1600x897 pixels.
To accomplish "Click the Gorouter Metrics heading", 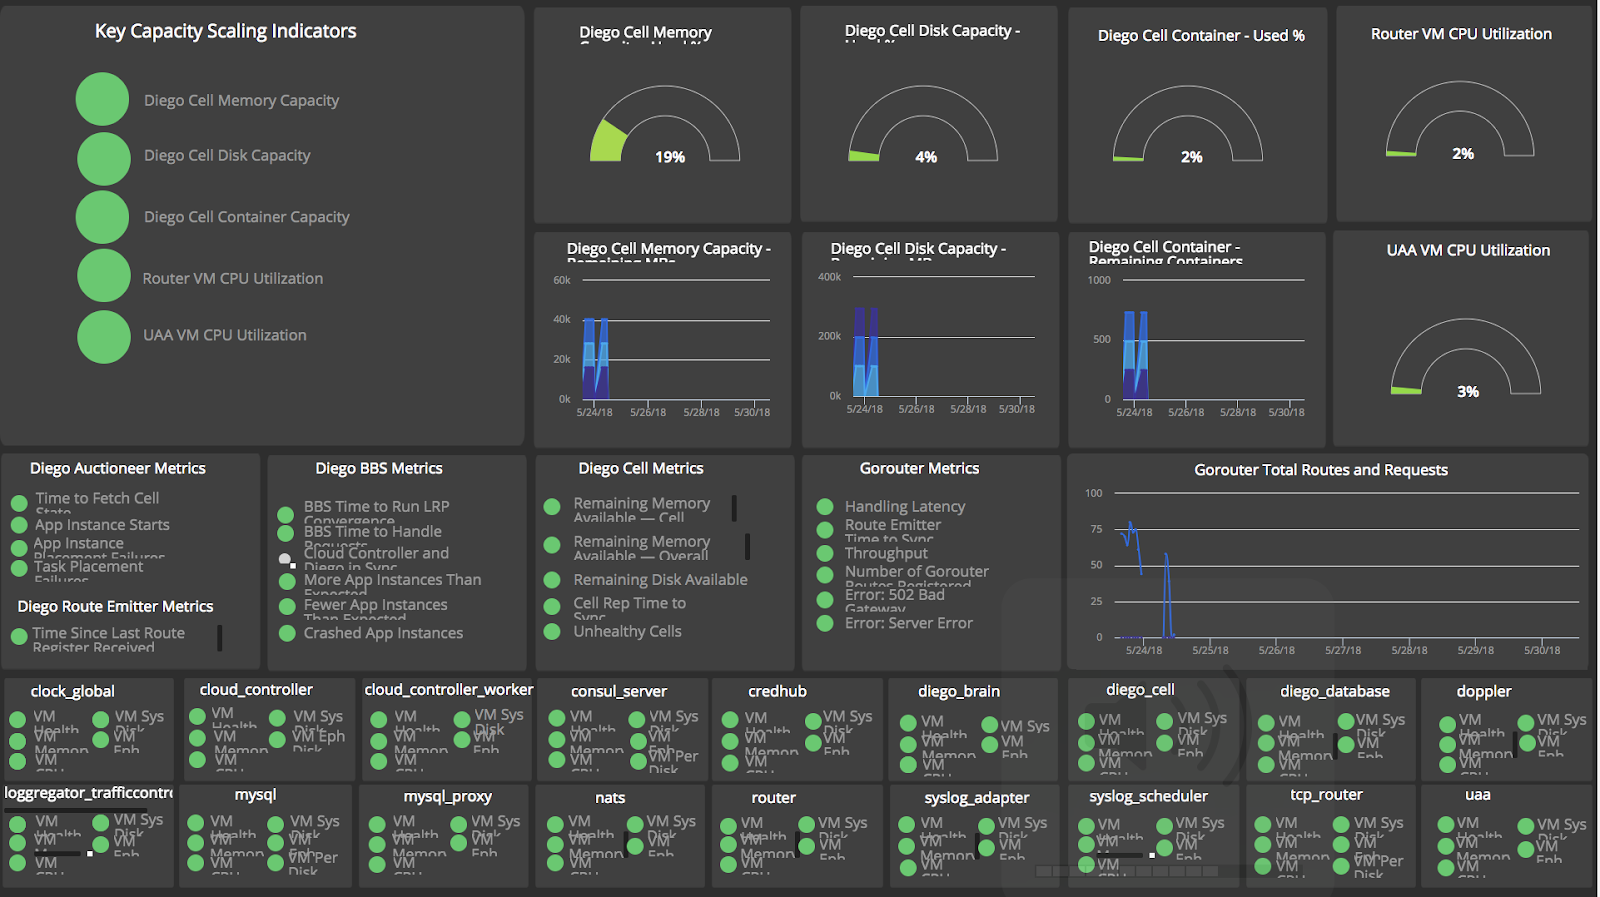I will (x=920, y=468).
